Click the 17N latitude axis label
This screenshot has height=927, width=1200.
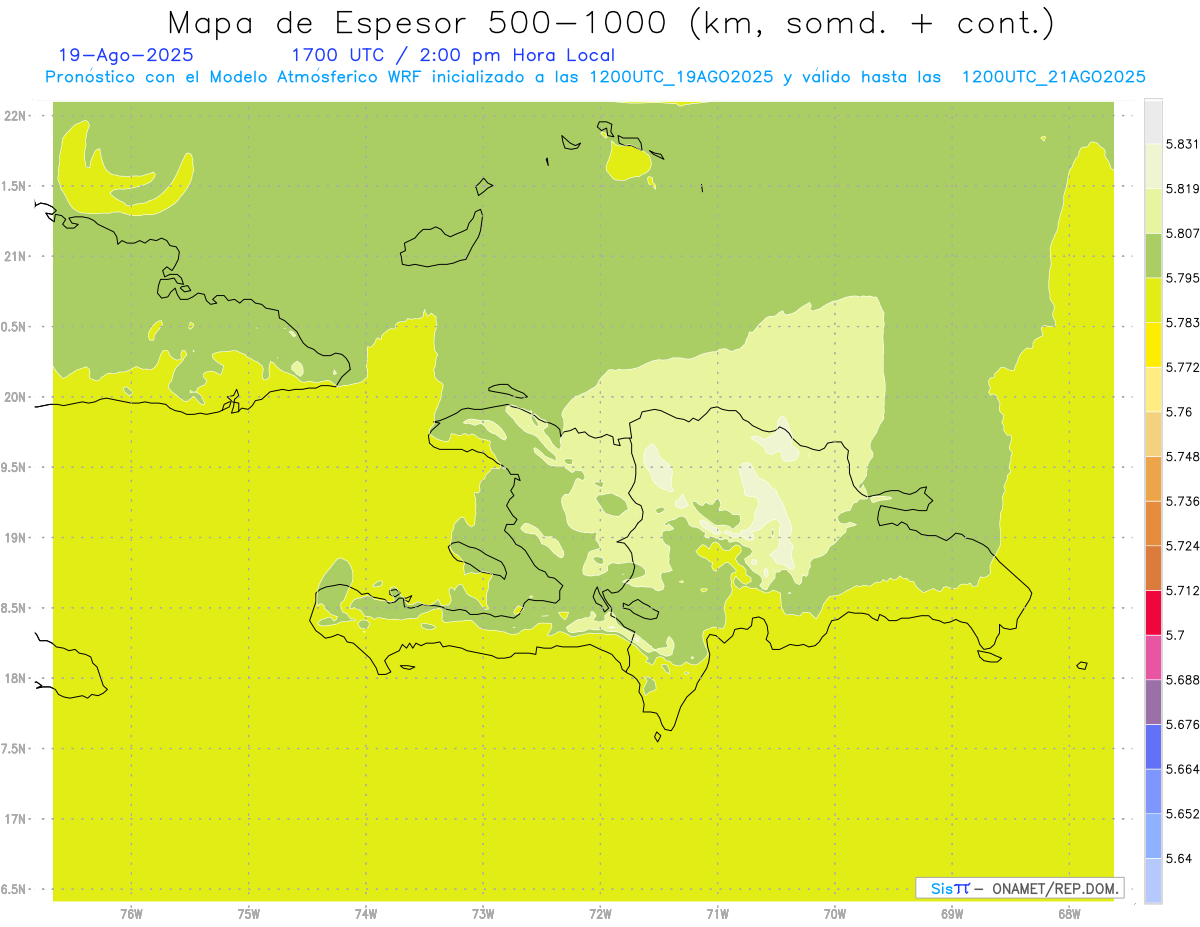(15, 819)
